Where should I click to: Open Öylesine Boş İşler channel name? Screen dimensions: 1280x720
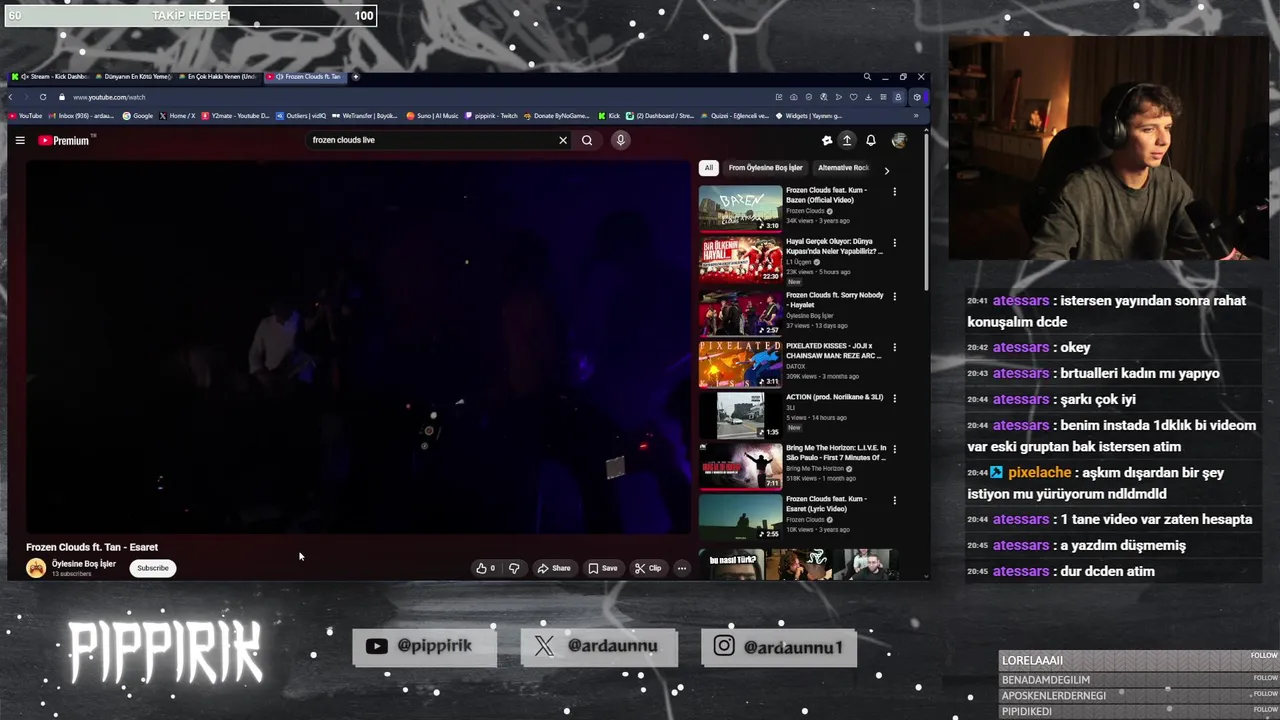[x=84, y=564]
